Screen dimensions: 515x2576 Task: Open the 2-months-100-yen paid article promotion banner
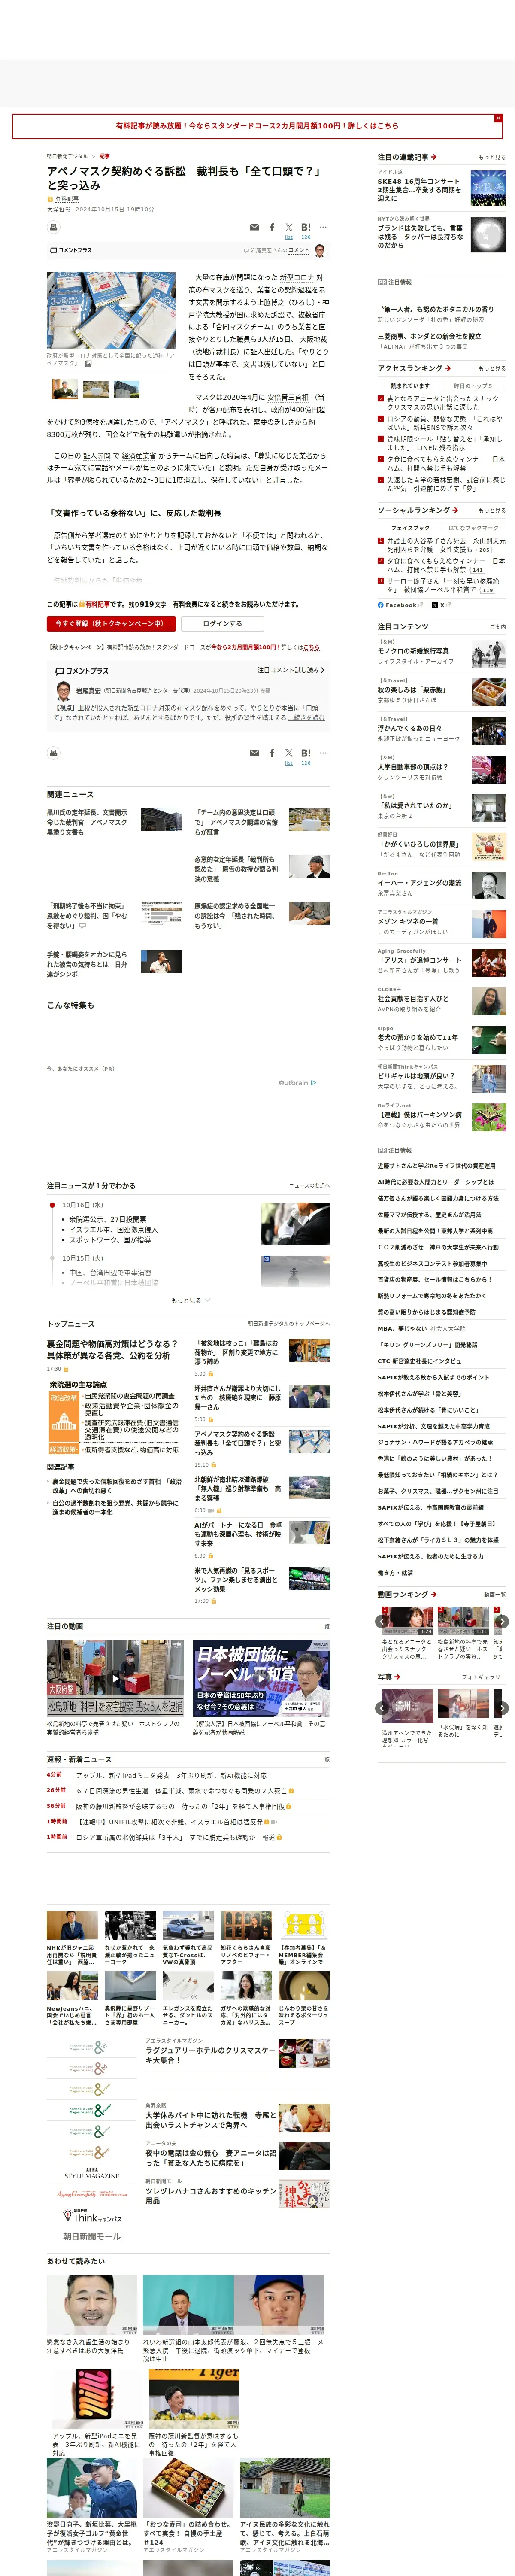pyautogui.click(x=257, y=126)
